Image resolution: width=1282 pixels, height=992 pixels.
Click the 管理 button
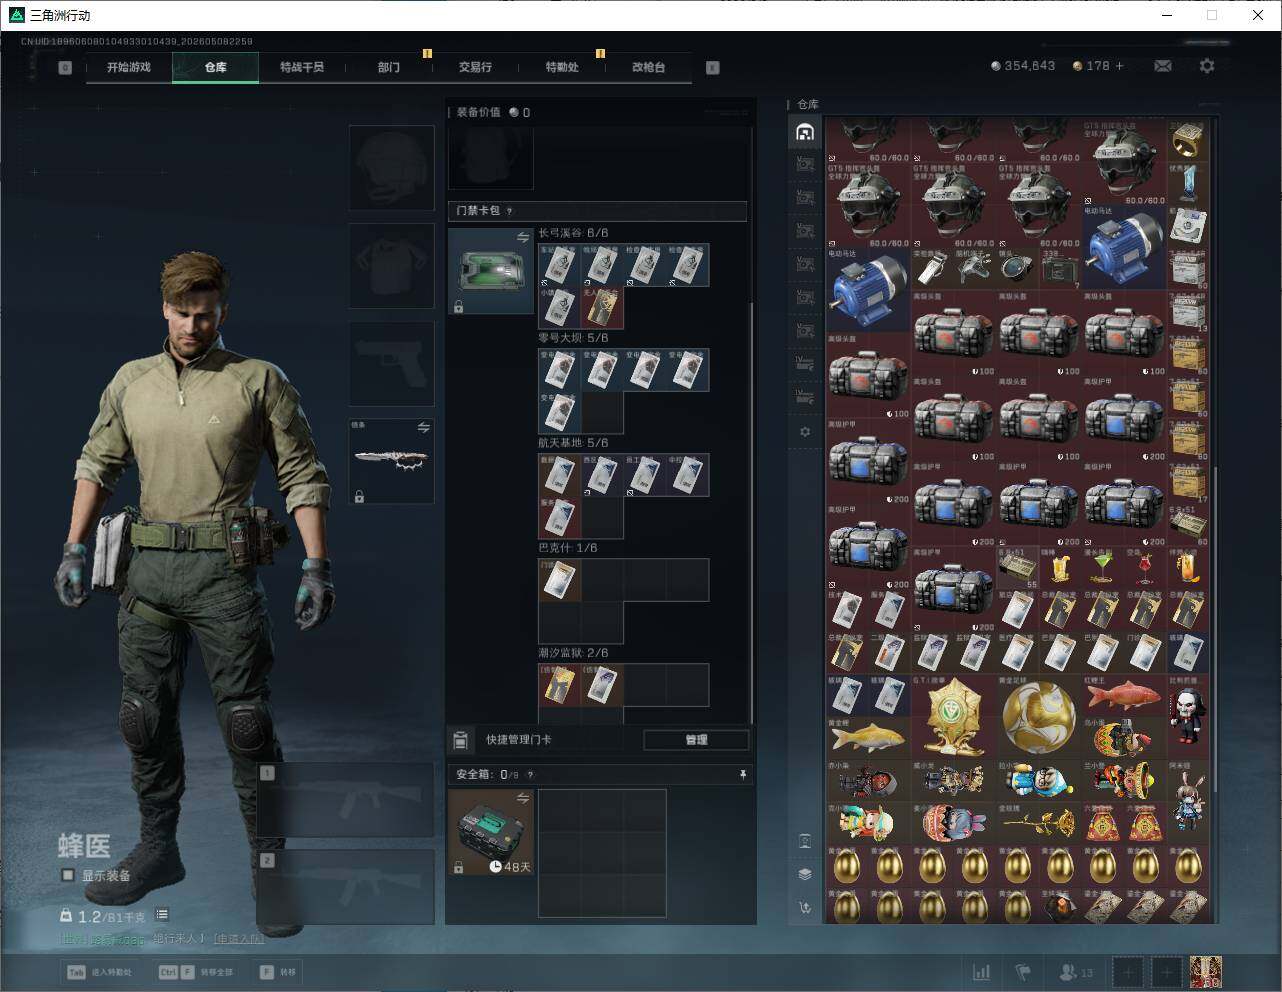696,740
